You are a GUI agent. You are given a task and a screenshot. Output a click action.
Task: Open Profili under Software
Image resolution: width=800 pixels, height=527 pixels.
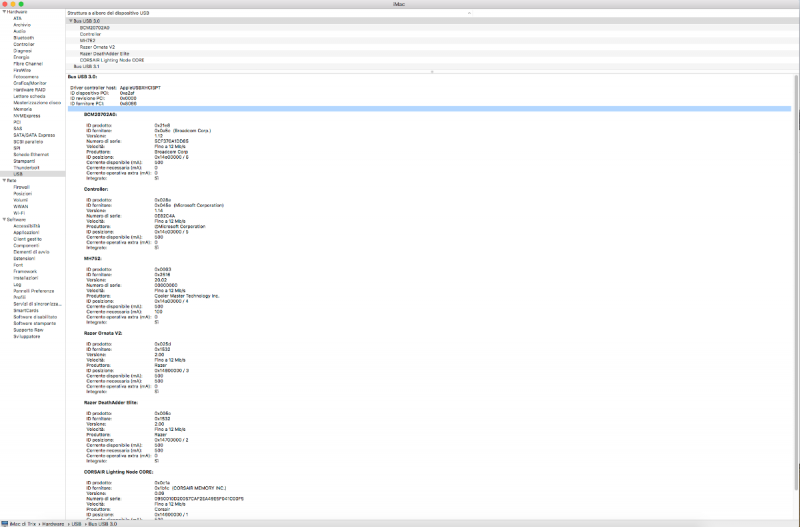(19, 297)
